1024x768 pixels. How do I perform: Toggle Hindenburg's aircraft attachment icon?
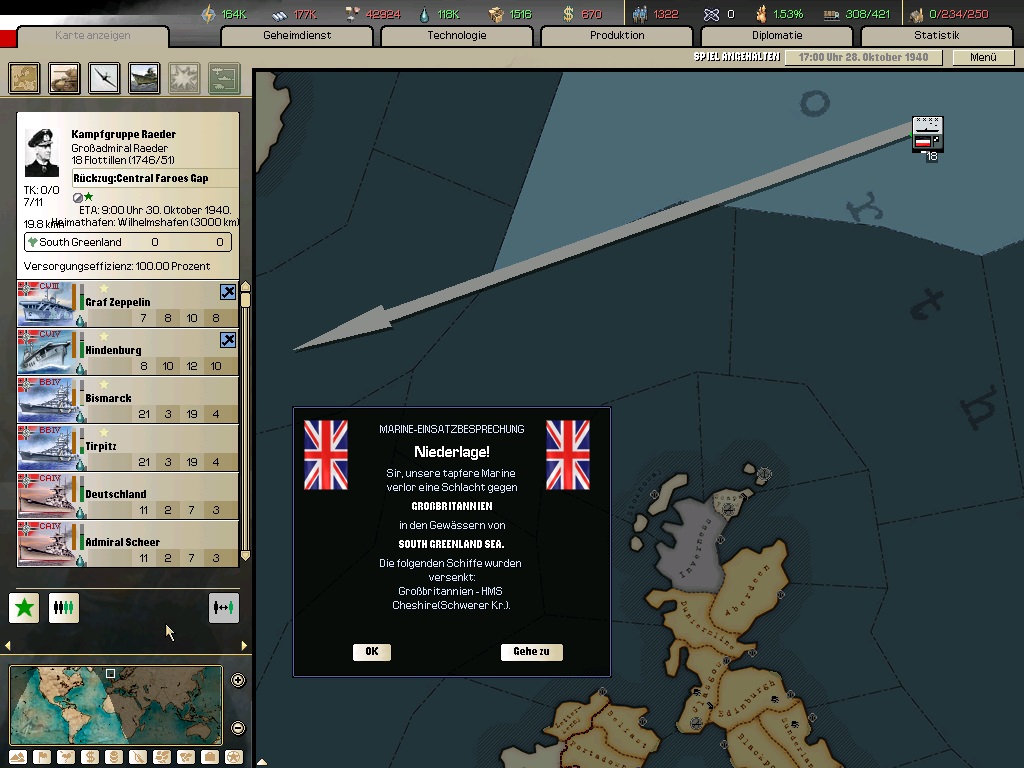point(228,340)
